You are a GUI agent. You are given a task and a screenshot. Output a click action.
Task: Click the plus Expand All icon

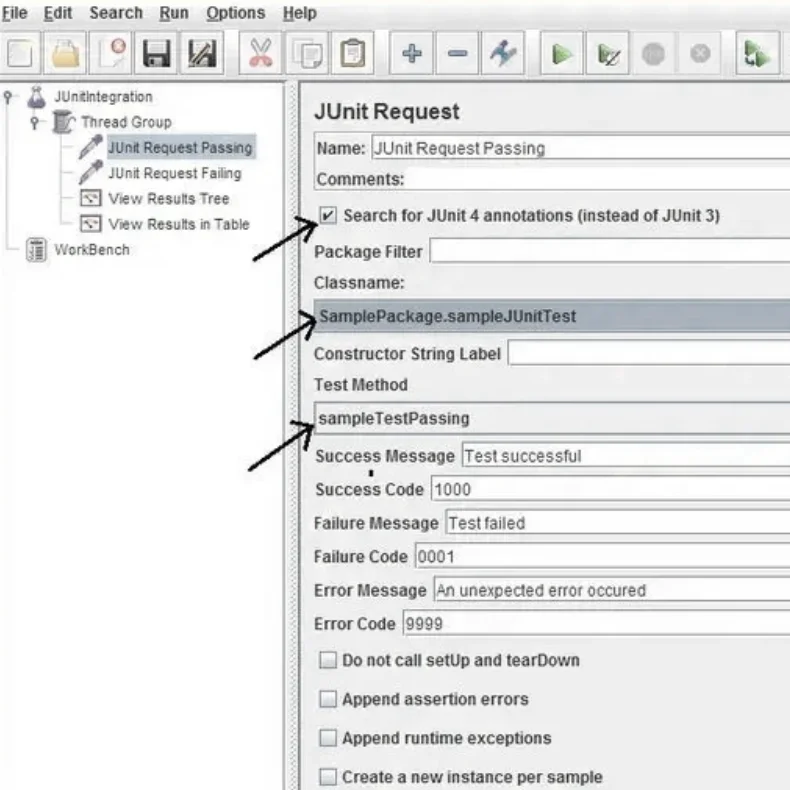(x=411, y=54)
